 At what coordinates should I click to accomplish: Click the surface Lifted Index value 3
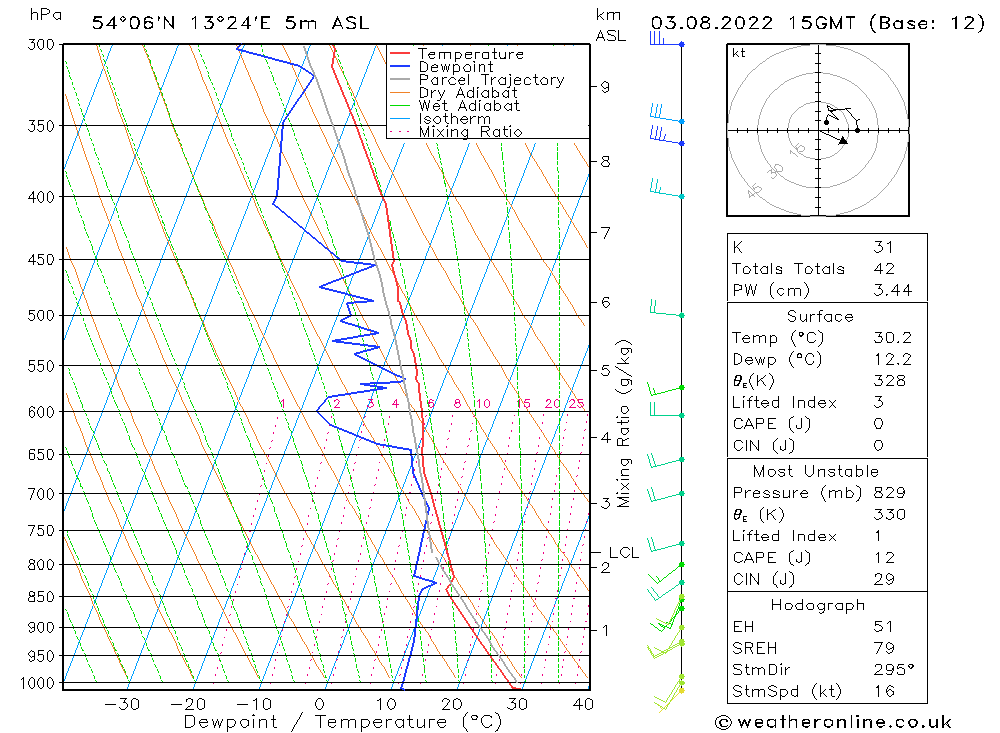coord(878,403)
